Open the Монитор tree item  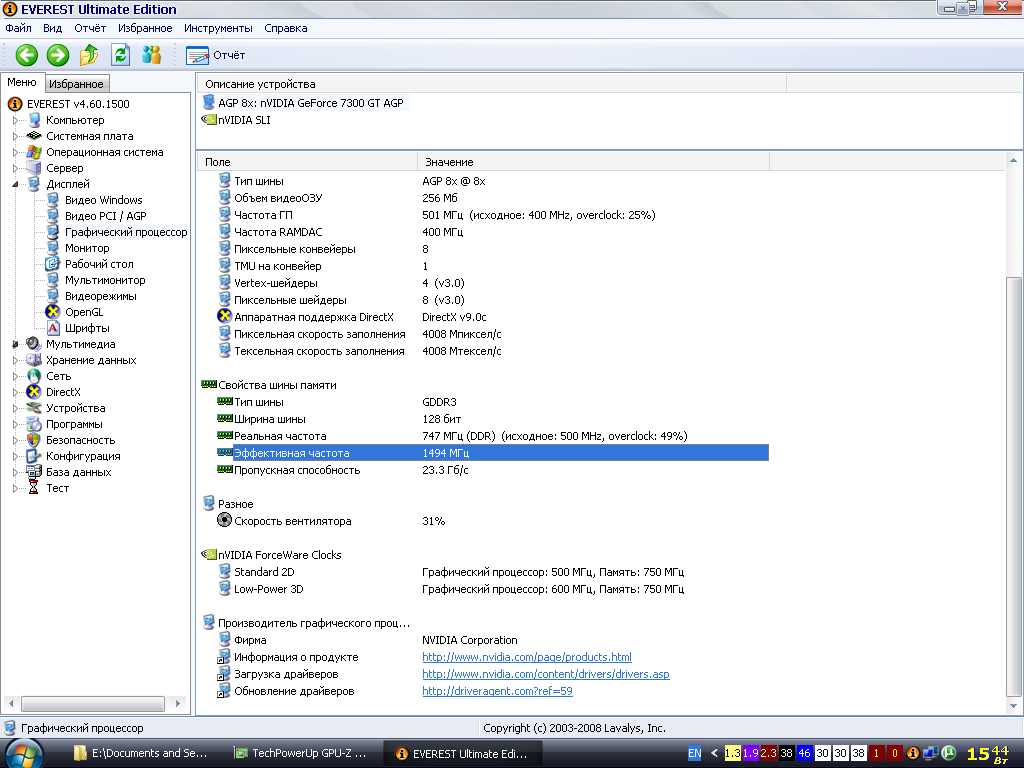(87, 248)
